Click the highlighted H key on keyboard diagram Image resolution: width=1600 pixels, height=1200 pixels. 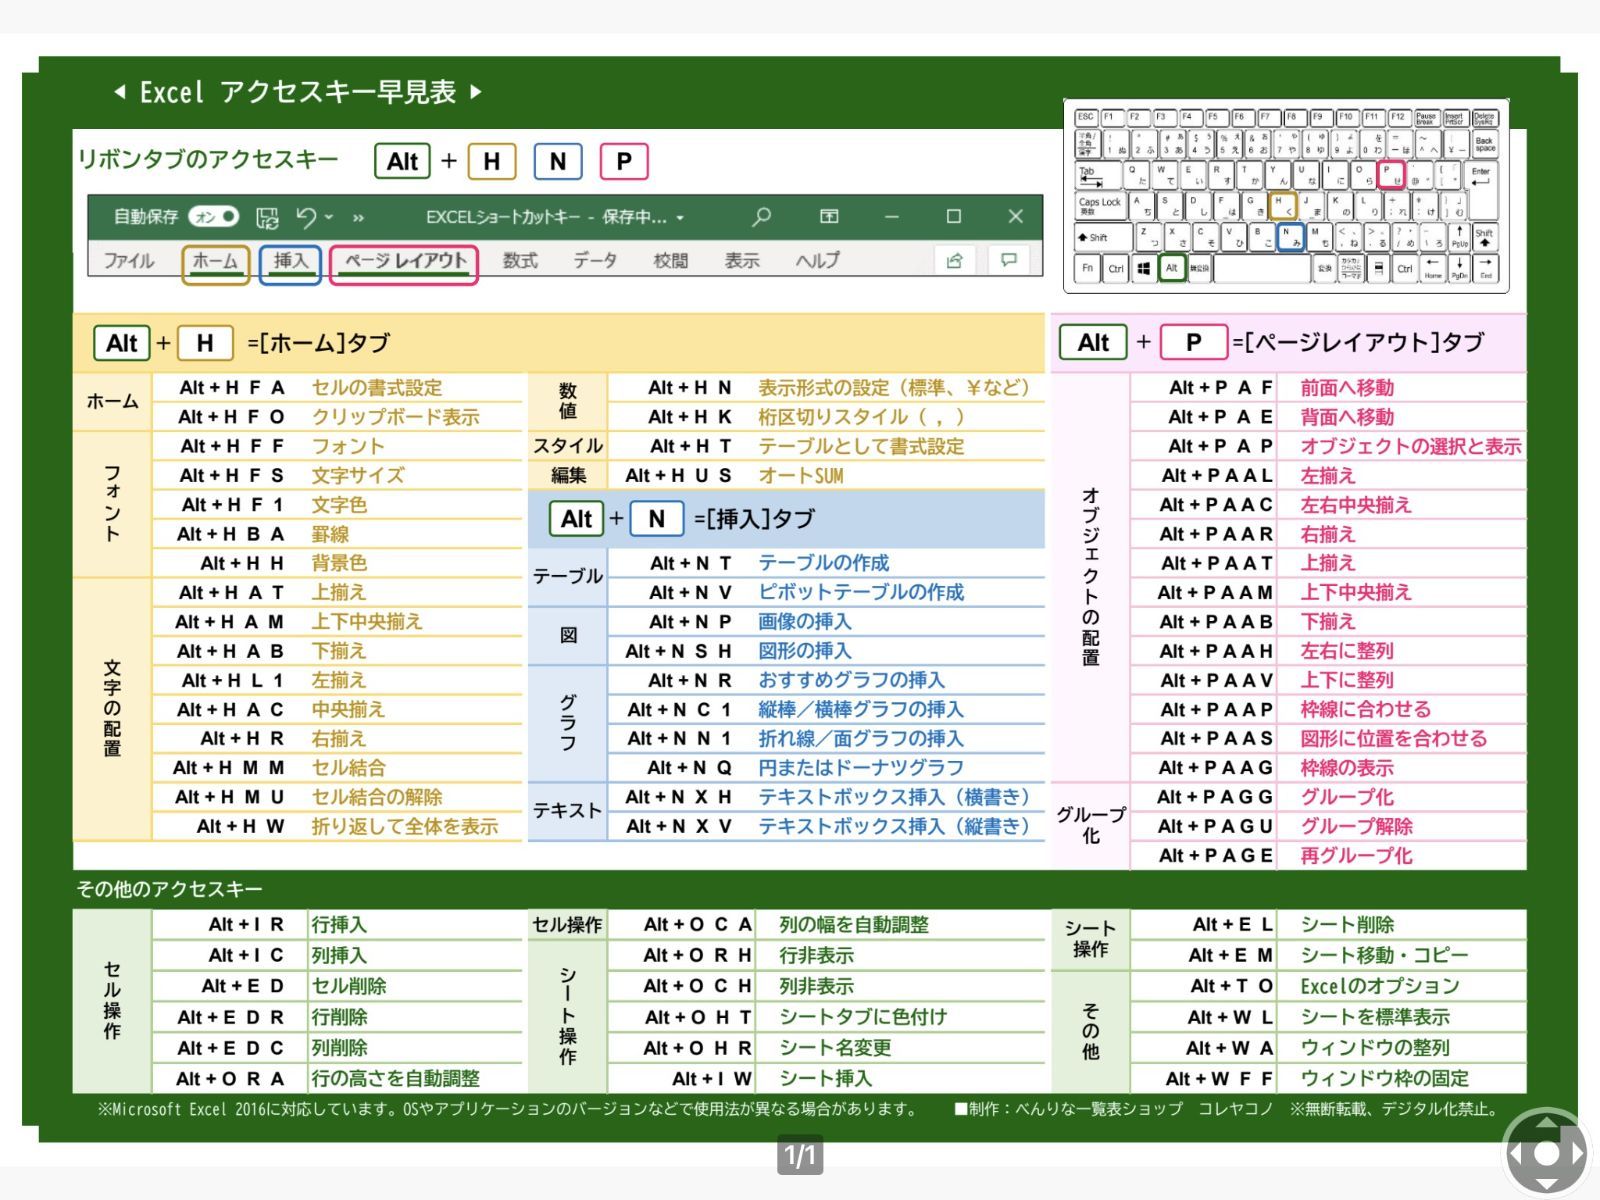click(x=1284, y=205)
